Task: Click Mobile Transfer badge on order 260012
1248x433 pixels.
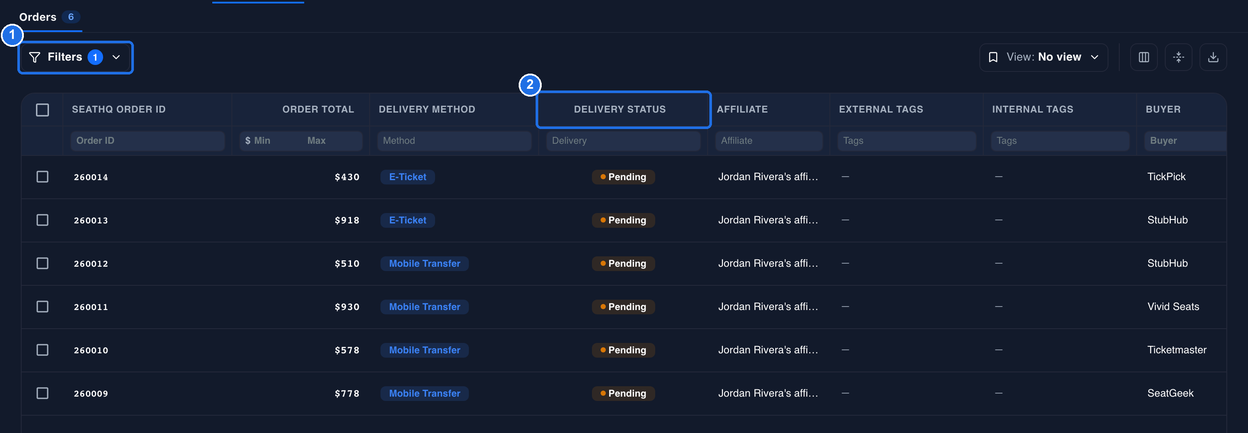Action: (424, 264)
